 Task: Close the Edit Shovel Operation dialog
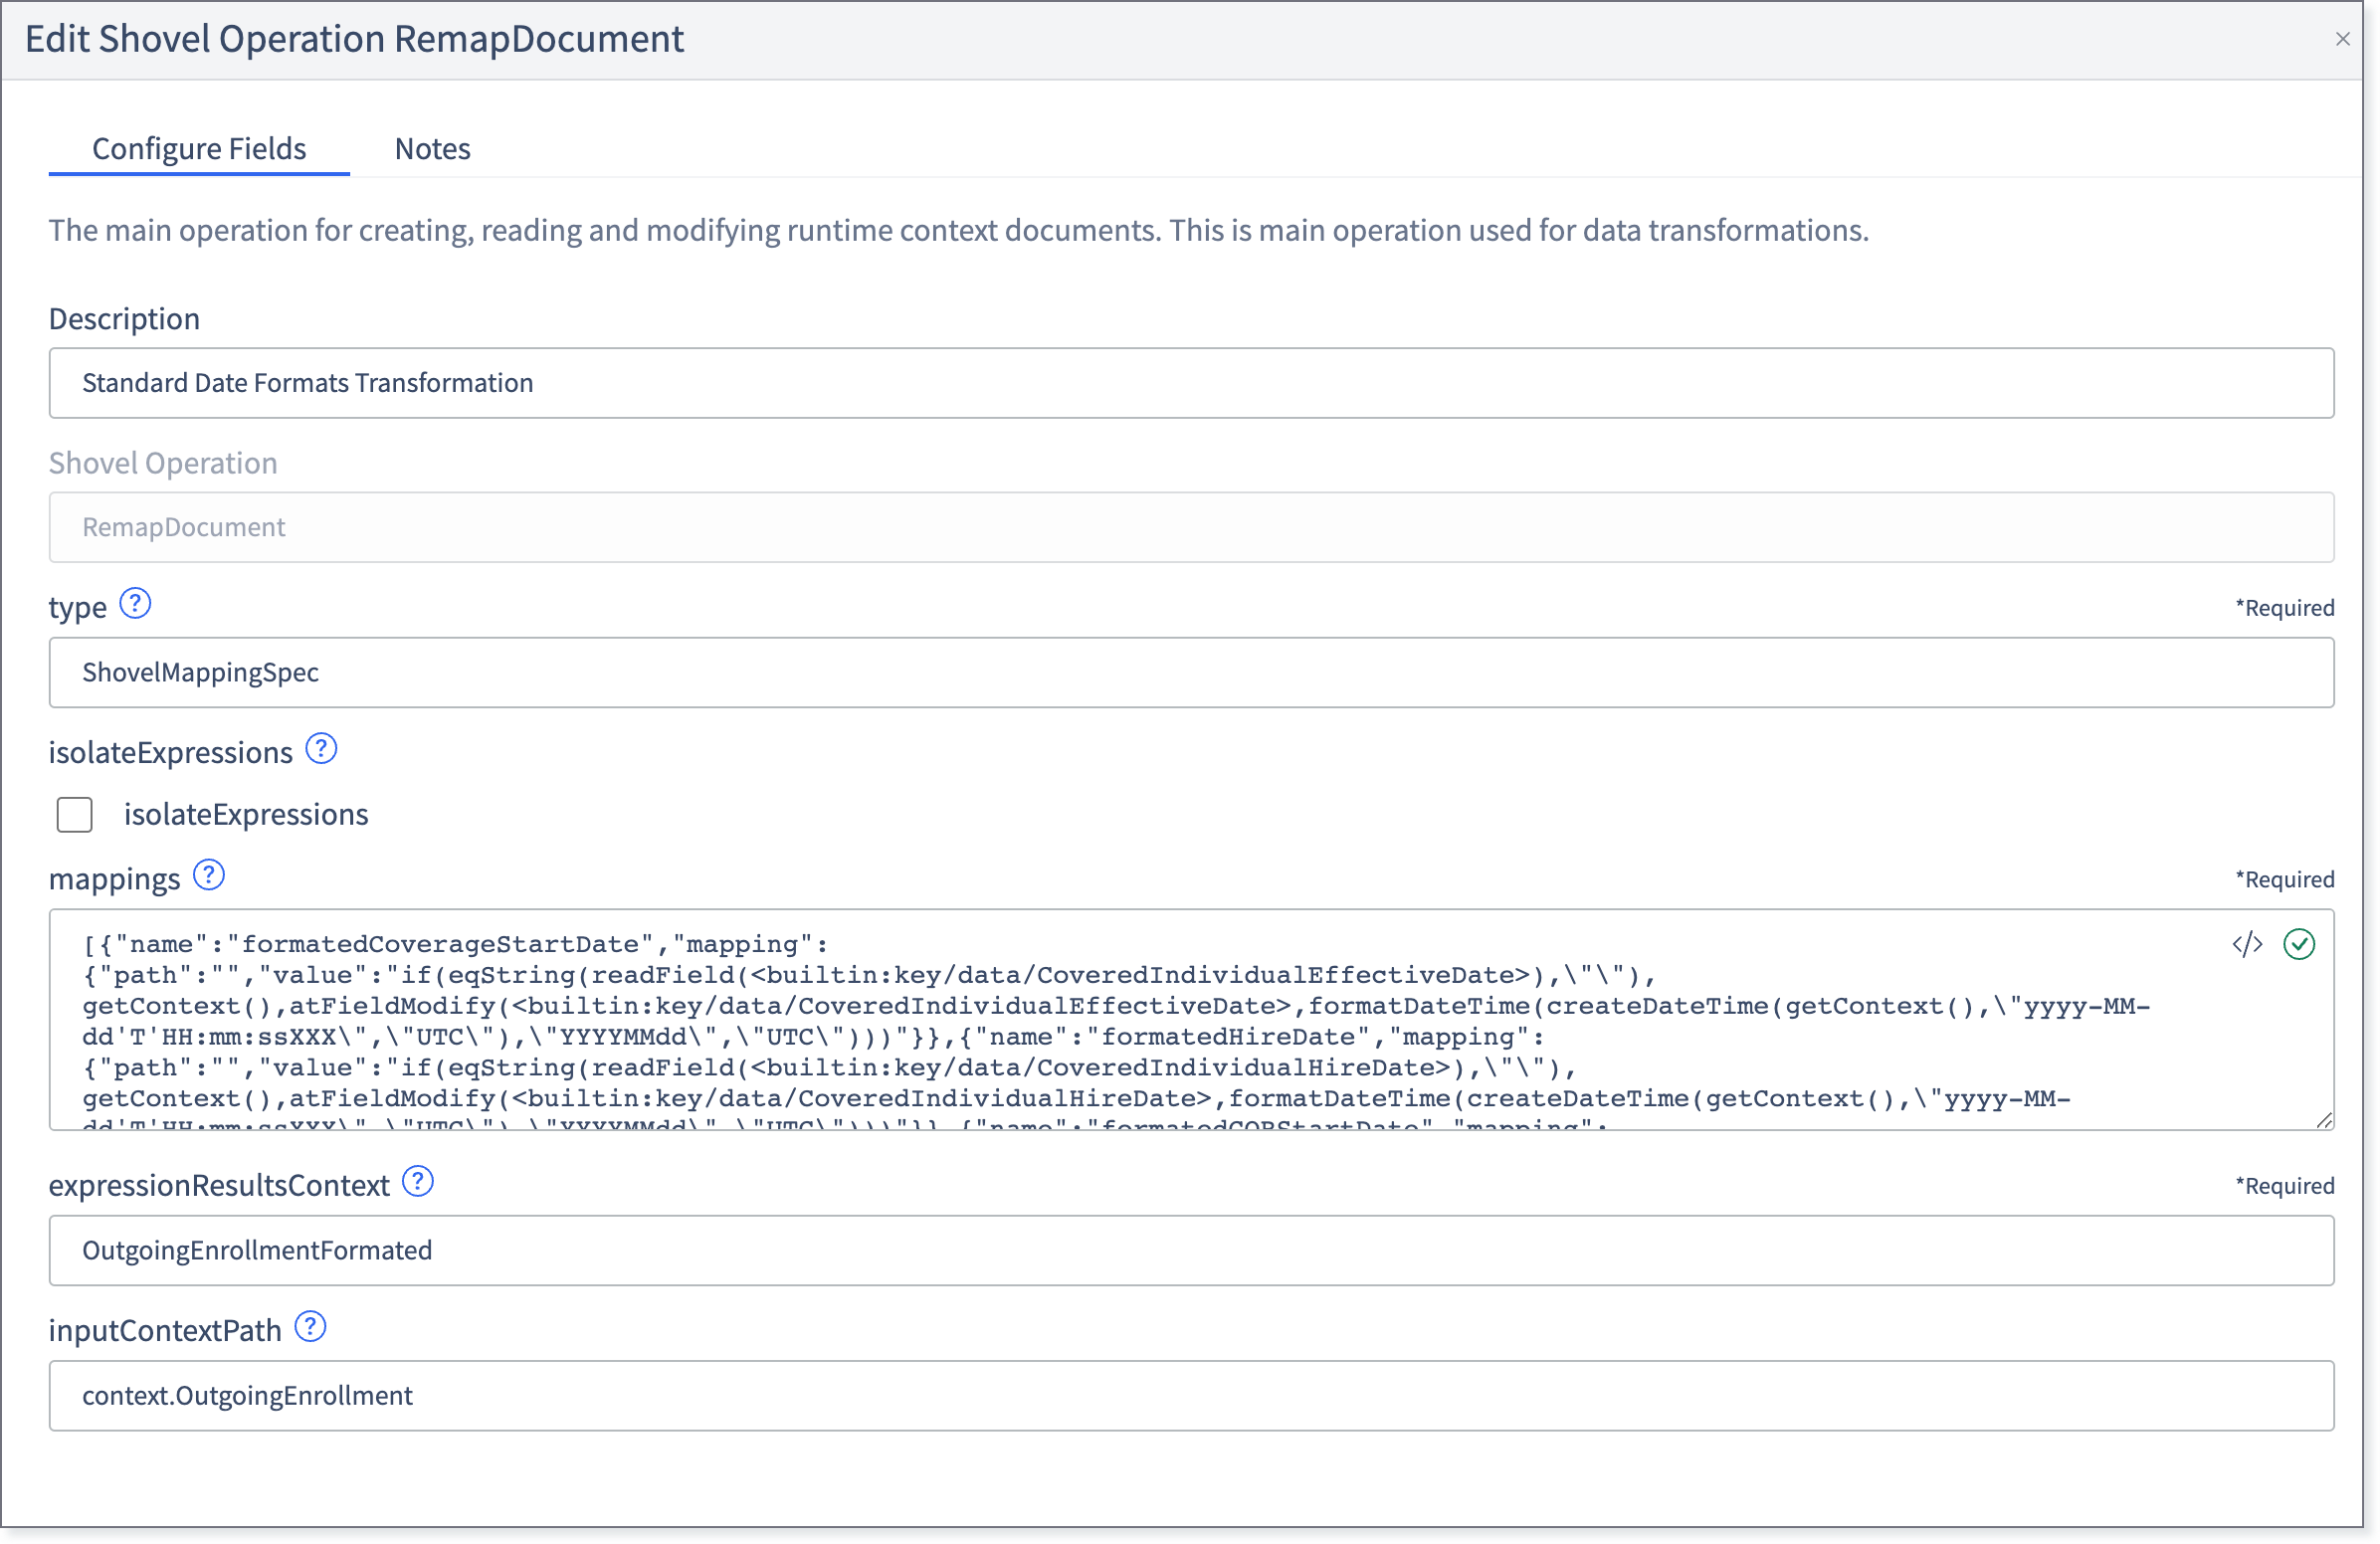coord(2342,39)
